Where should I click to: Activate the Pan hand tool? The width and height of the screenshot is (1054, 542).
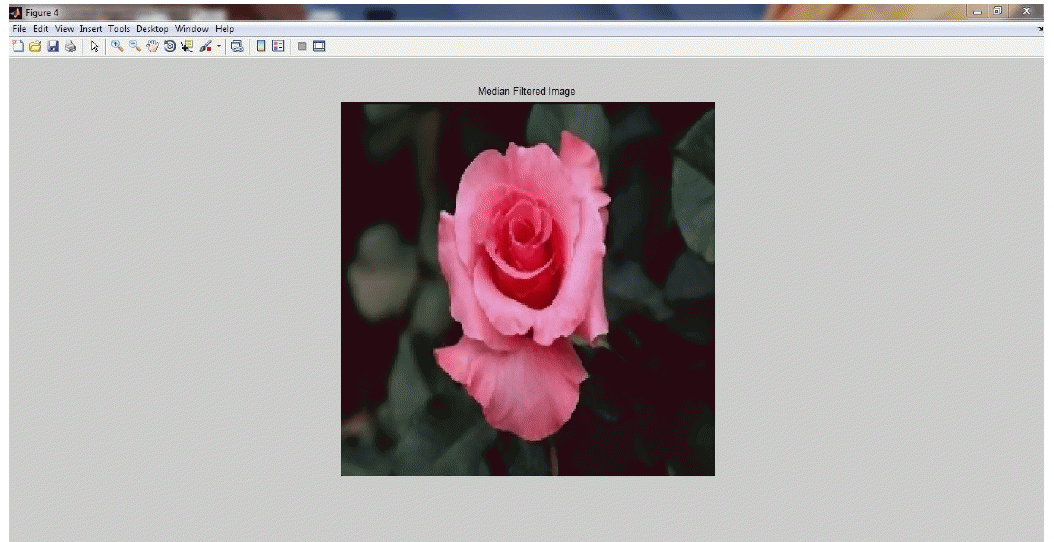[x=152, y=46]
